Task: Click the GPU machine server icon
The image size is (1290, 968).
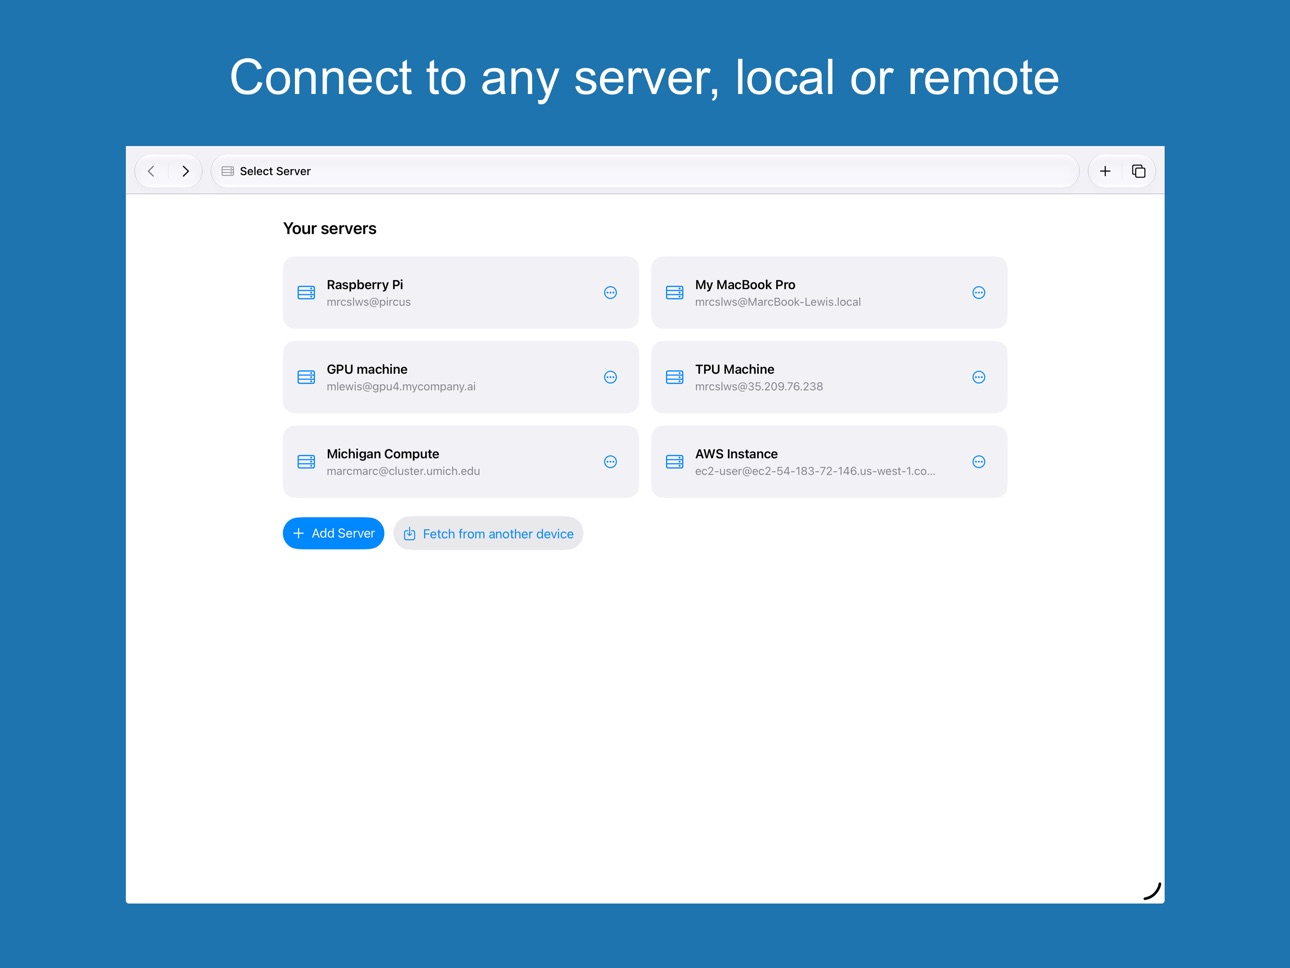Action: point(306,377)
